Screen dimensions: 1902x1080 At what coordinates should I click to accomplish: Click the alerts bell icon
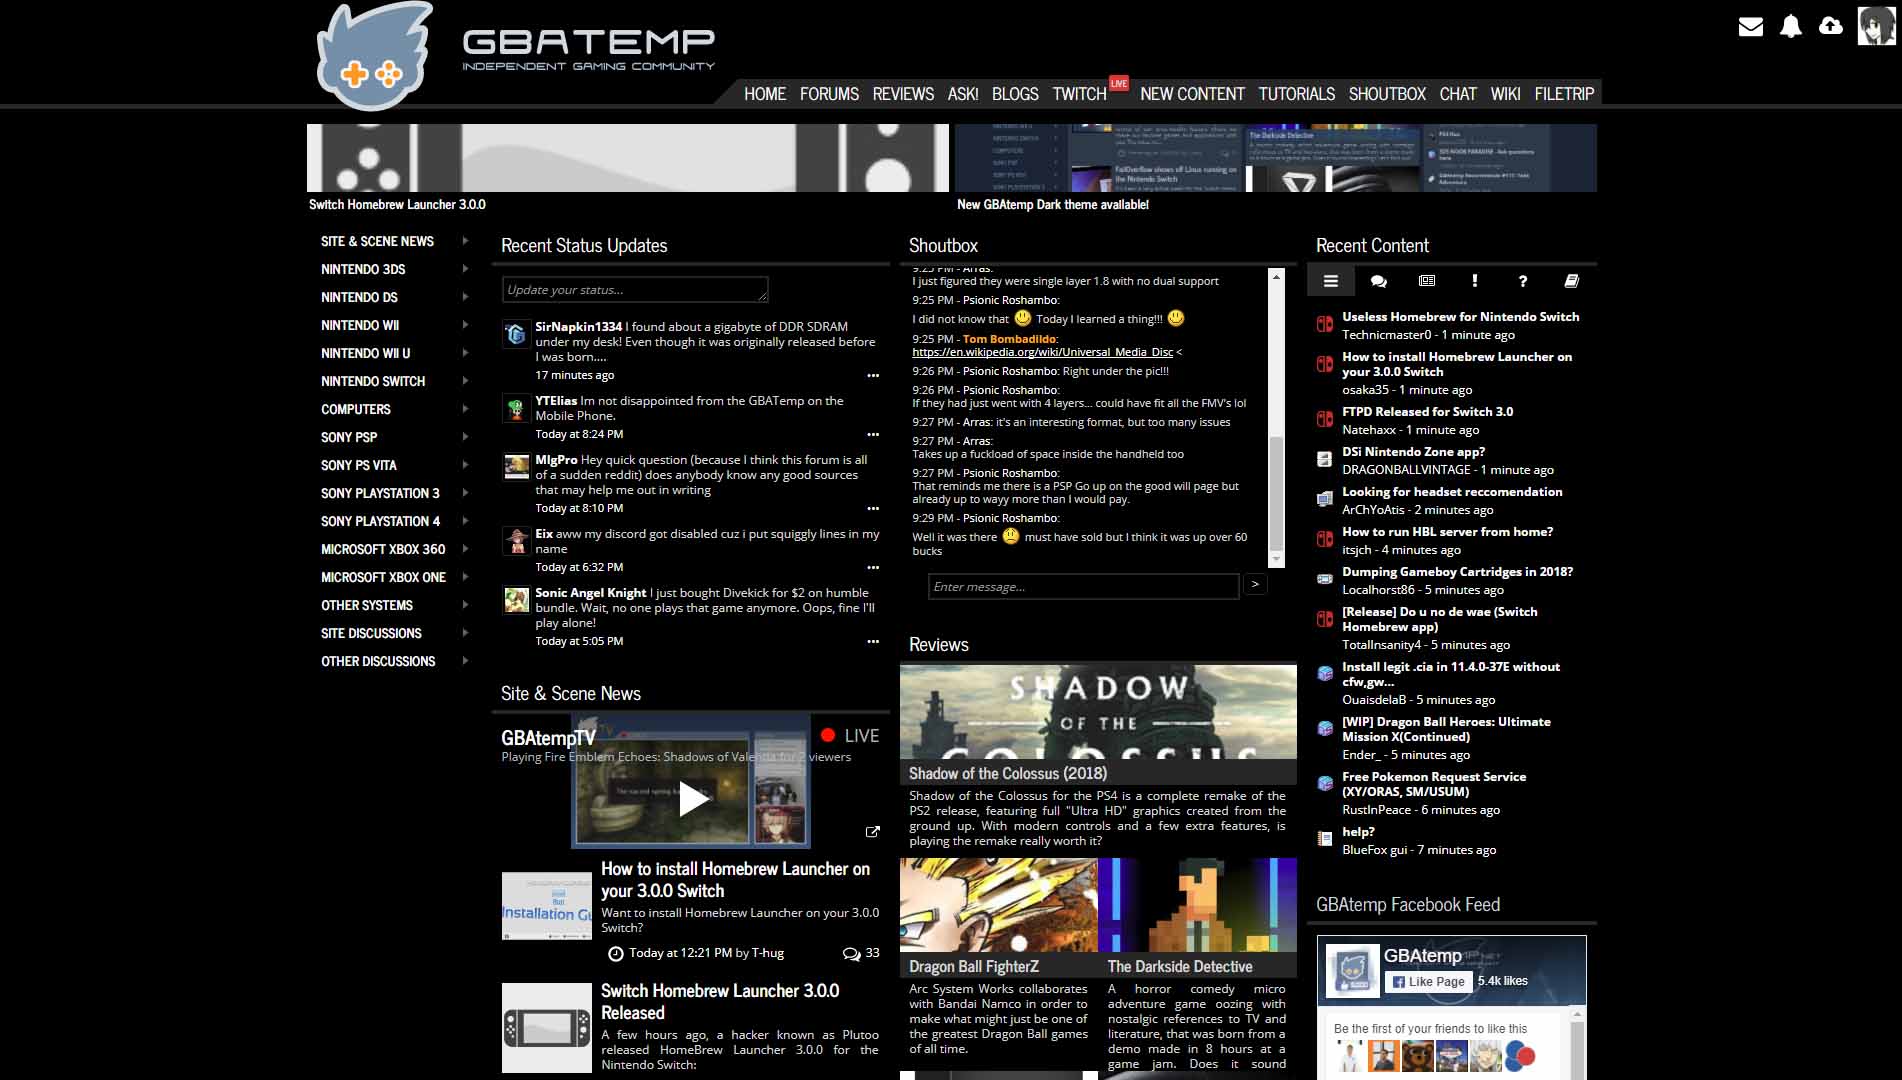point(1790,27)
